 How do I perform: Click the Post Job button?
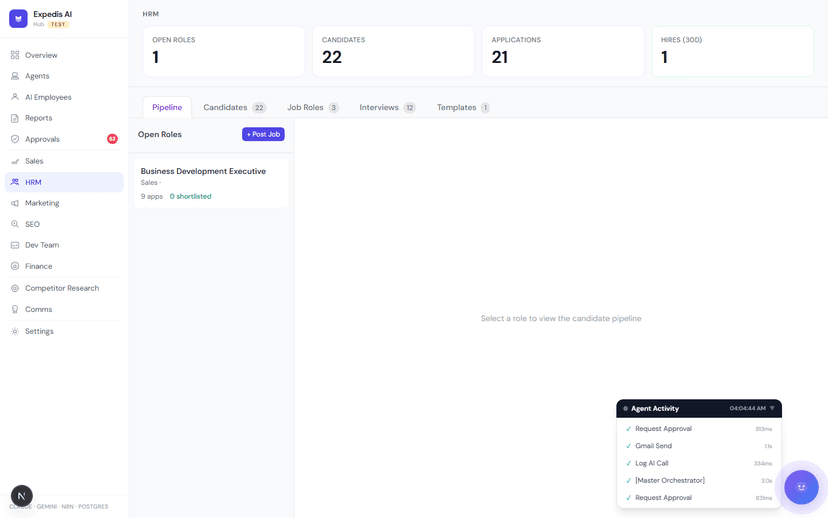[263, 134]
